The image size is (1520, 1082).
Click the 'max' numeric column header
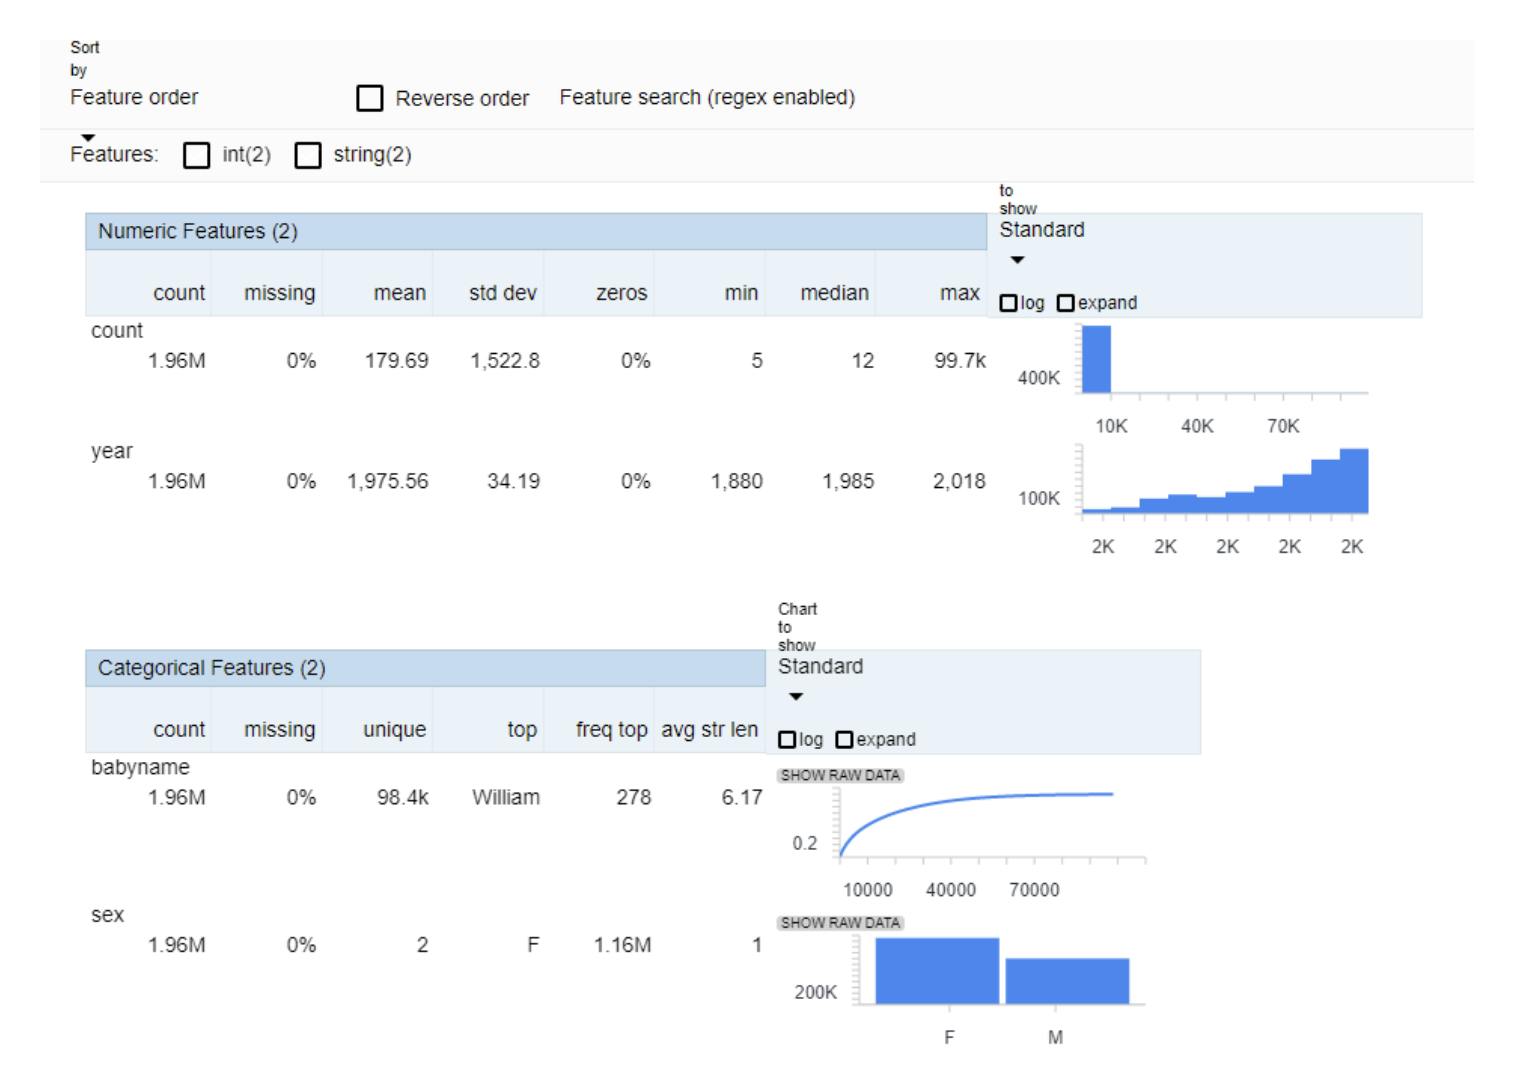click(959, 293)
